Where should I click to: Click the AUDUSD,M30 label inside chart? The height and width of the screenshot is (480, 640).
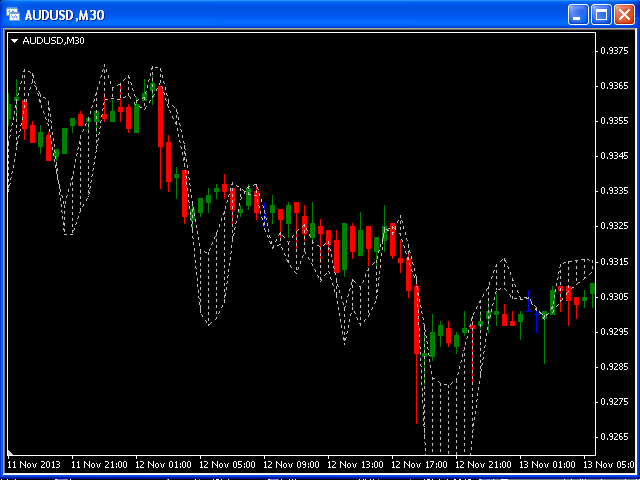coord(53,41)
